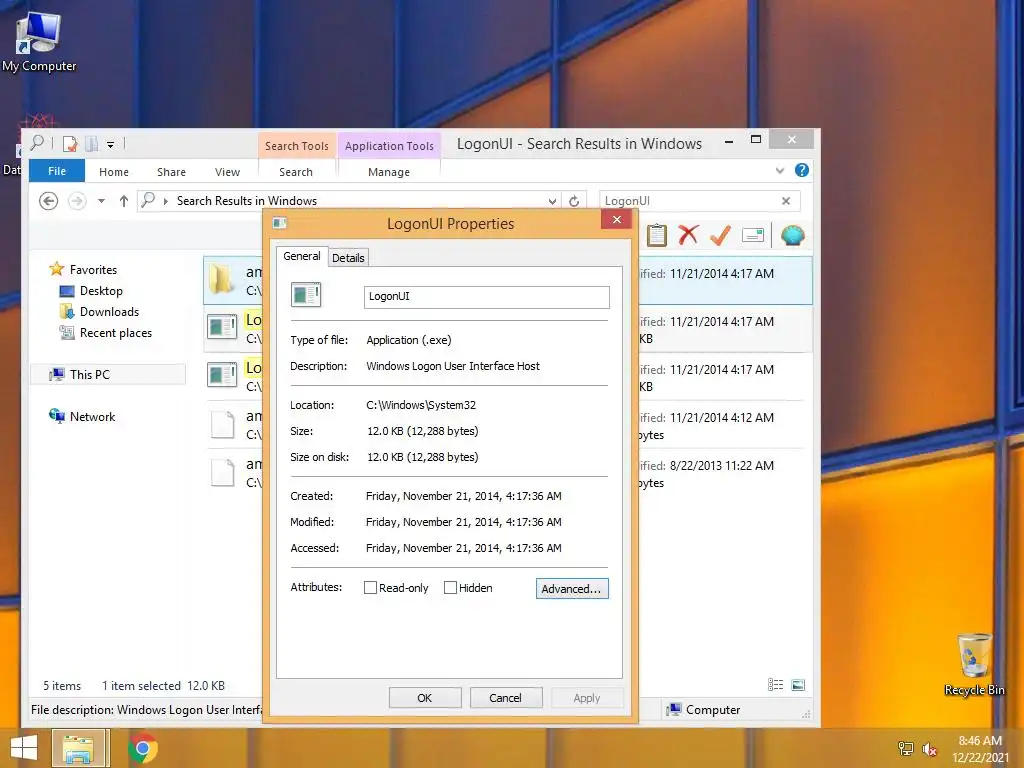1024x768 pixels.
Task: Switch to large icons view layout icon
Action: click(x=797, y=684)
